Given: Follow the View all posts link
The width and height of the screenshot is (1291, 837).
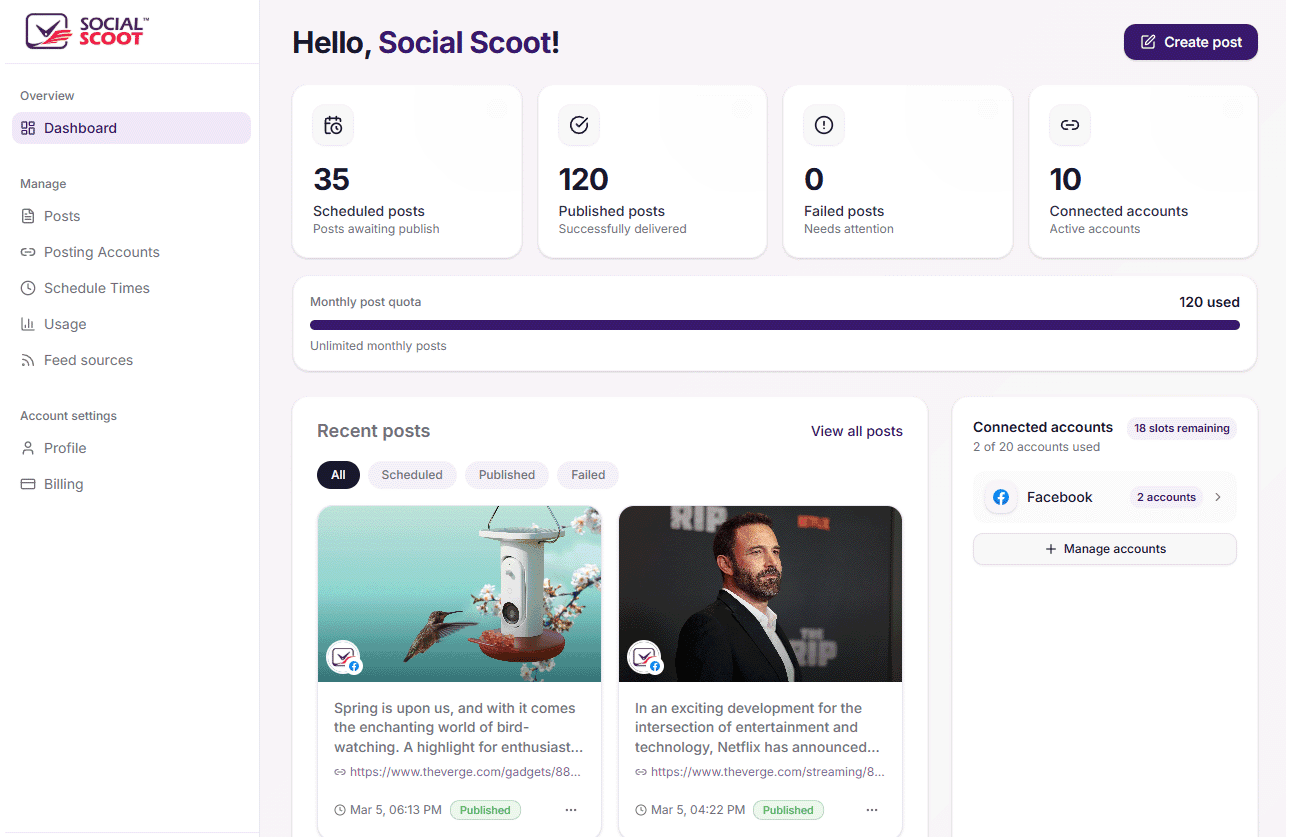Looking at the screenshot, I should coord(857,431).
